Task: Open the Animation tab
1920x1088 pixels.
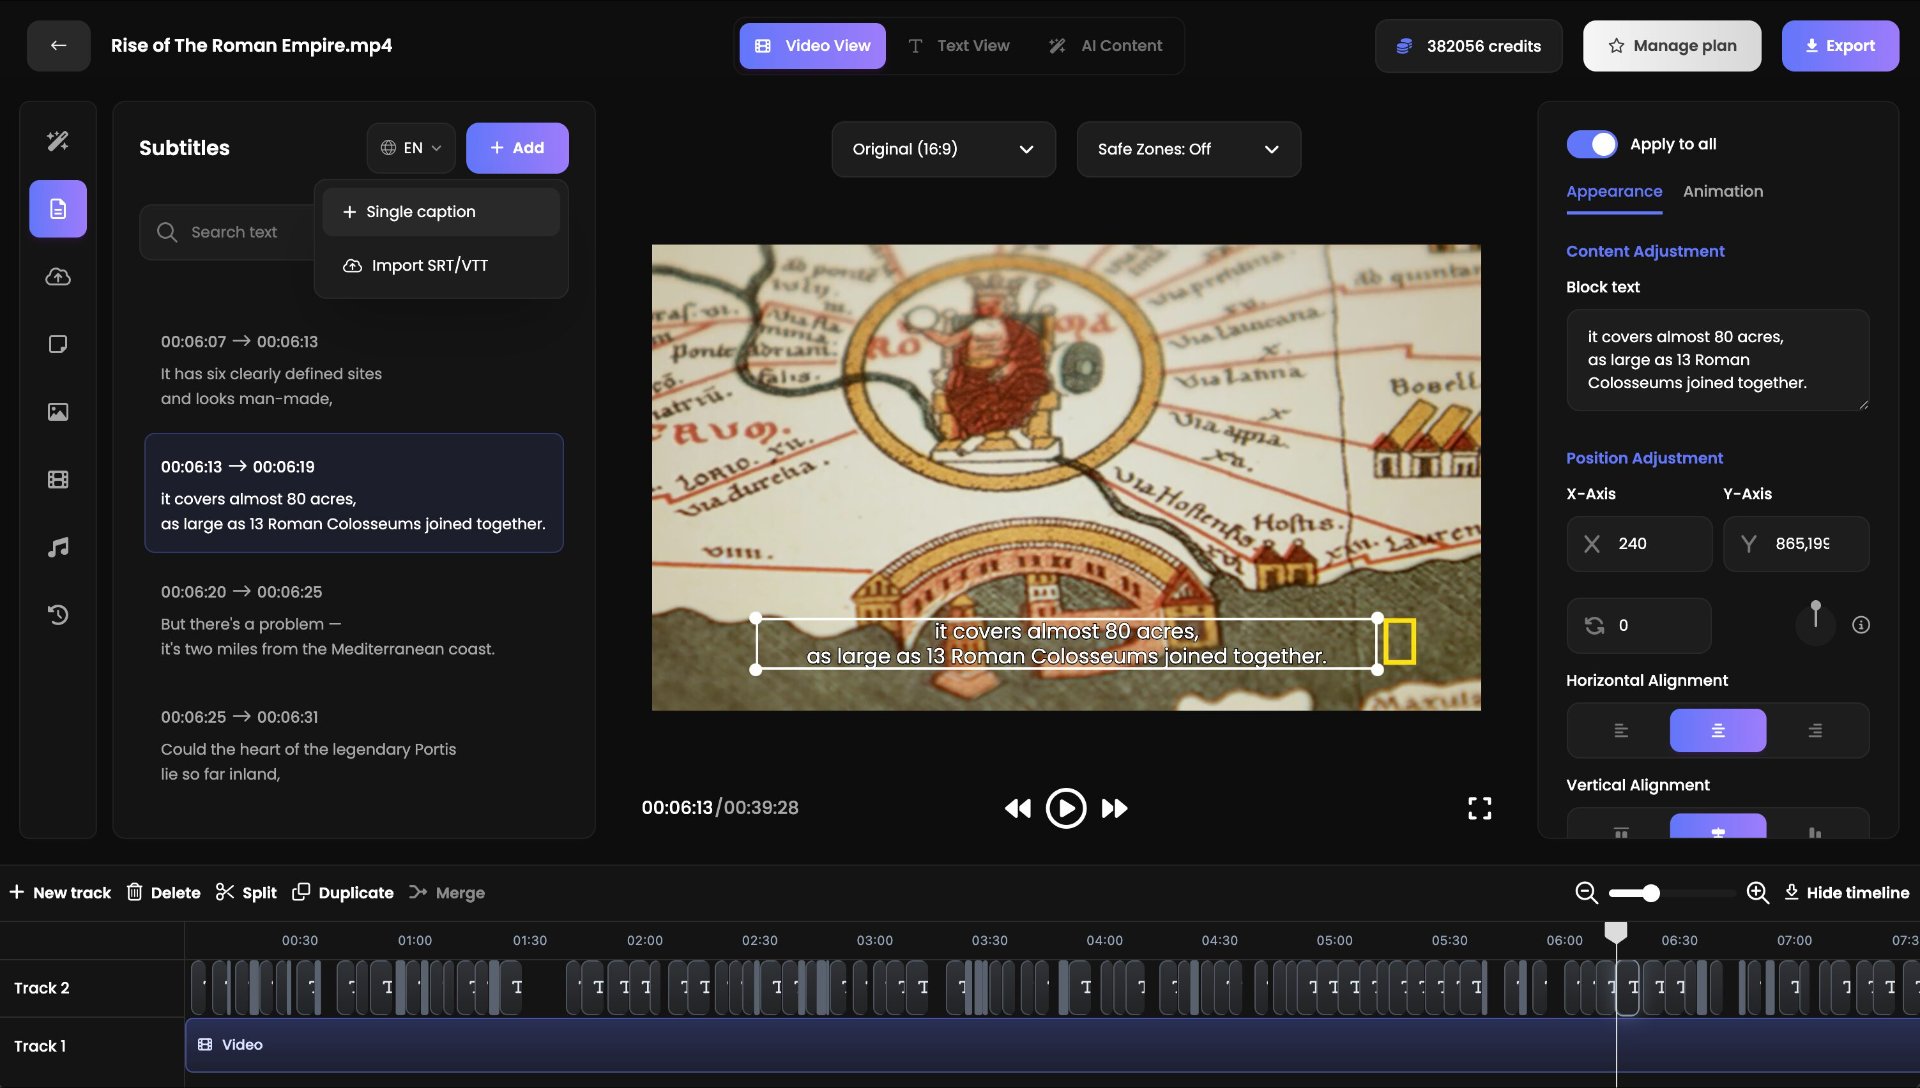Action: (x=1723, y=192)
